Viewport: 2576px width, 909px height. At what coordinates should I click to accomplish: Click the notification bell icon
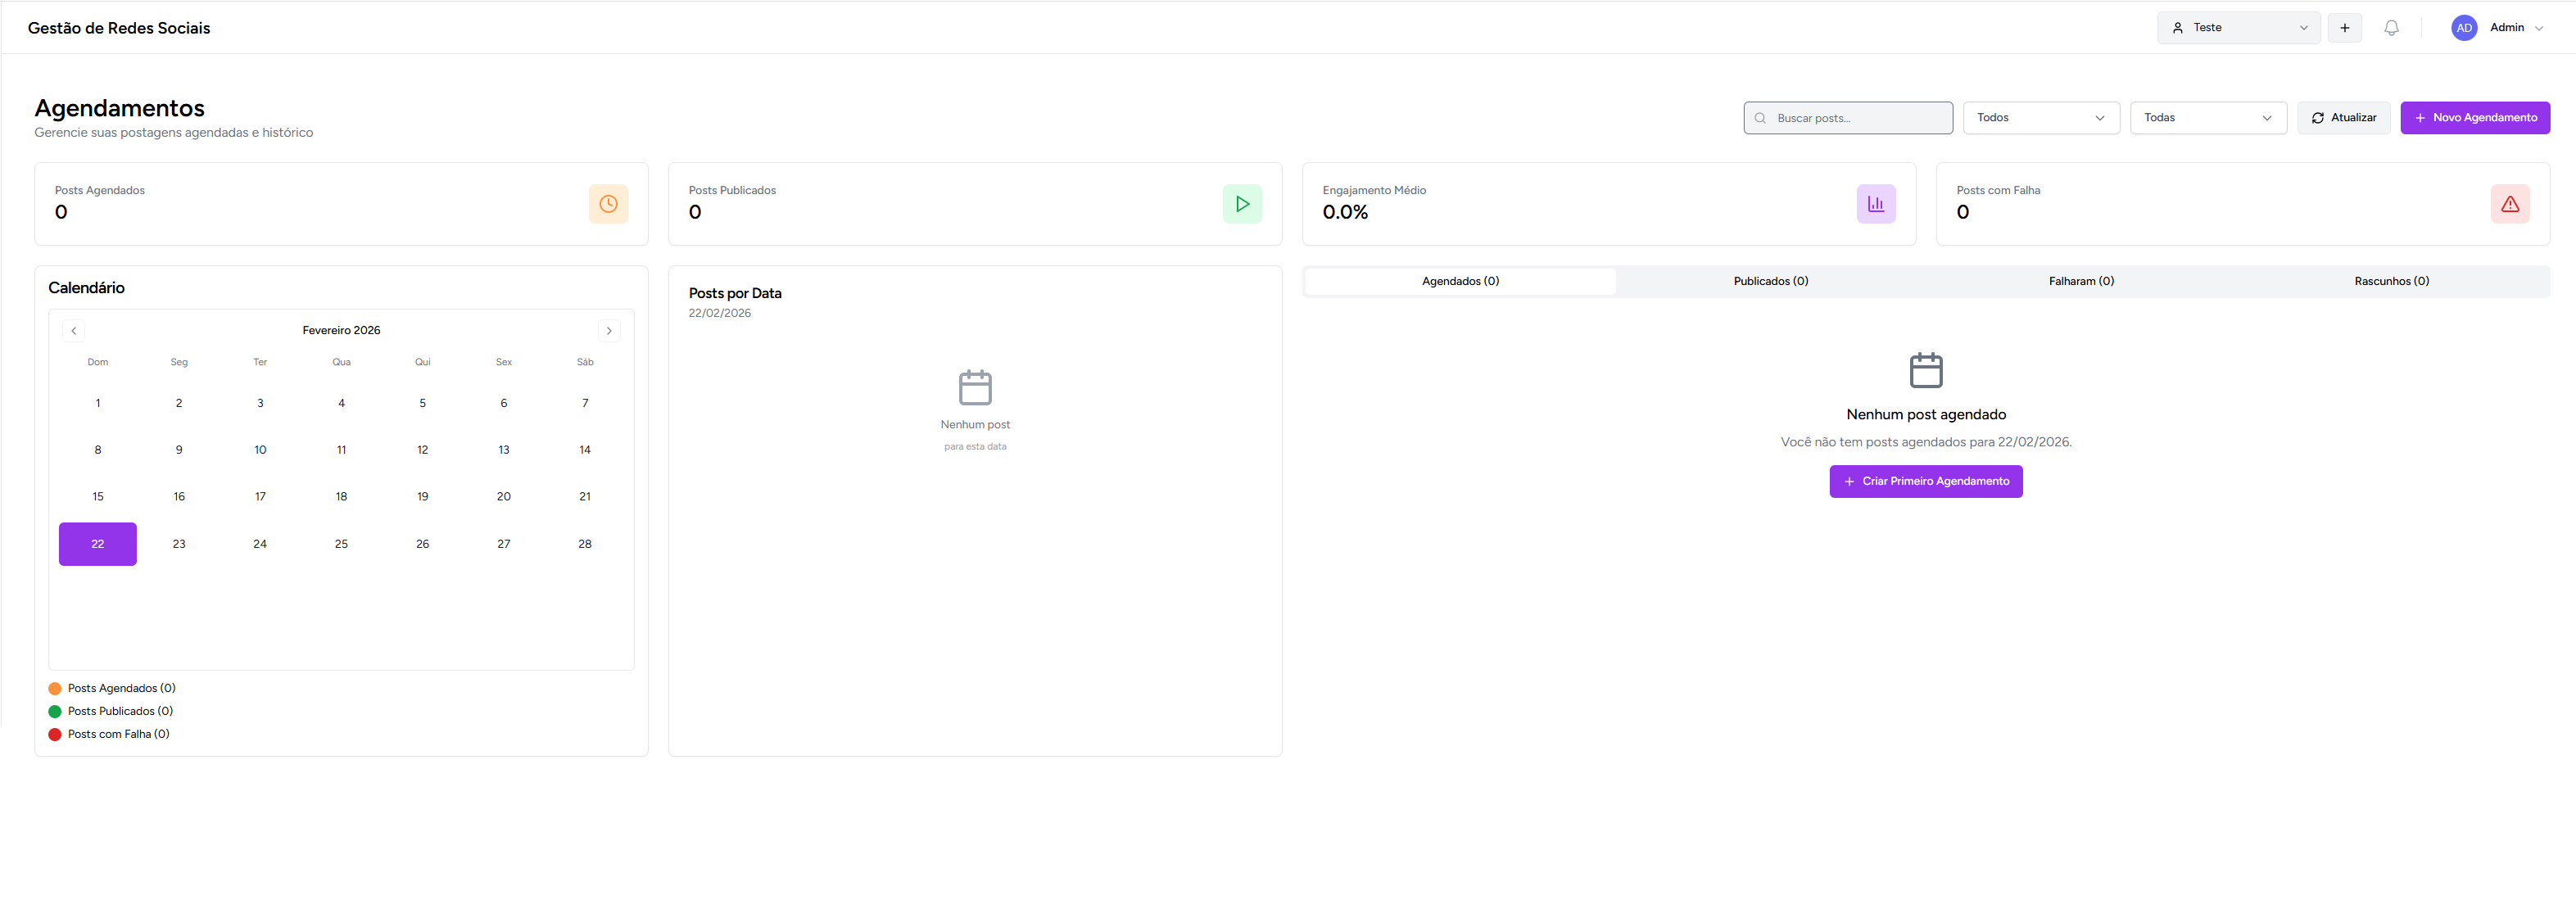[2391, 28]
